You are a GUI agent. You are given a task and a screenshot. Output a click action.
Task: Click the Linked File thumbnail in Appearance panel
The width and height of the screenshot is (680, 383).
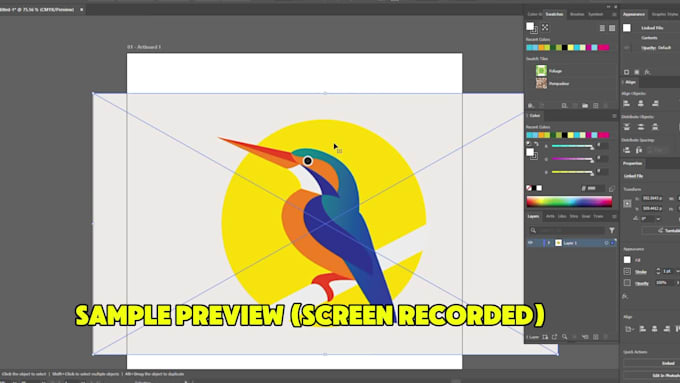(x=627, y=28)
